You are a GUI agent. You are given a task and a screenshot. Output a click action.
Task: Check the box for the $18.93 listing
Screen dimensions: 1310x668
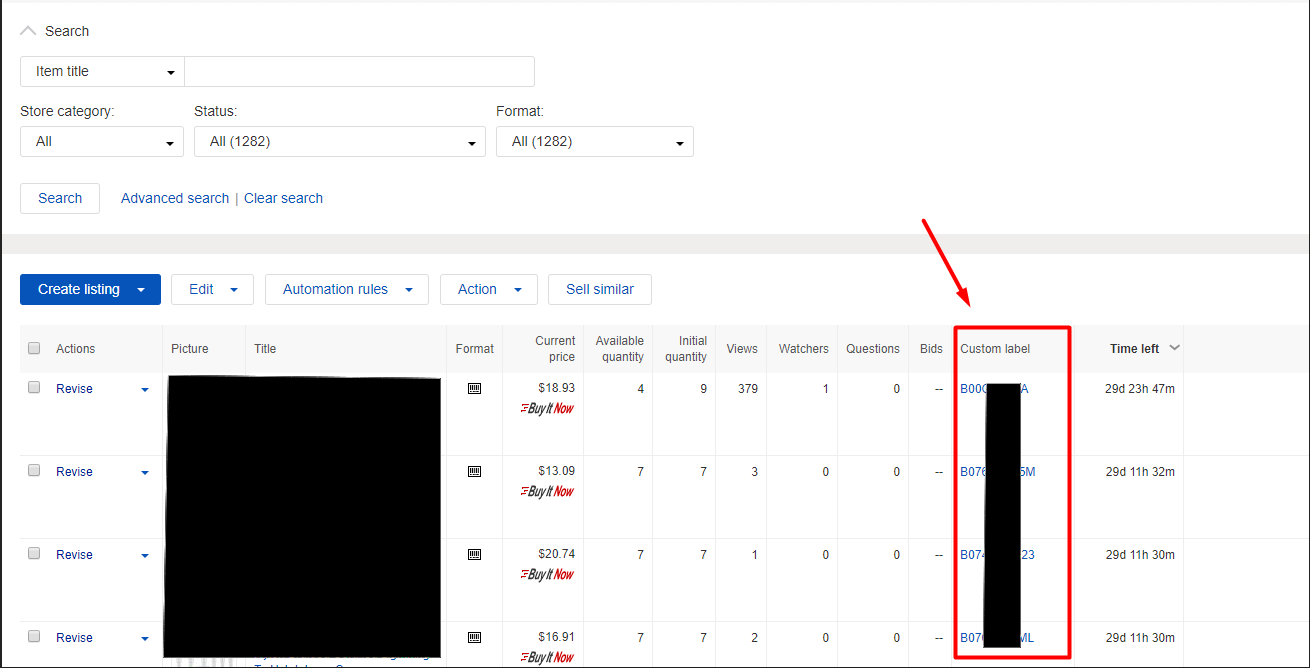pyautogui.click(x=34, y=387)
